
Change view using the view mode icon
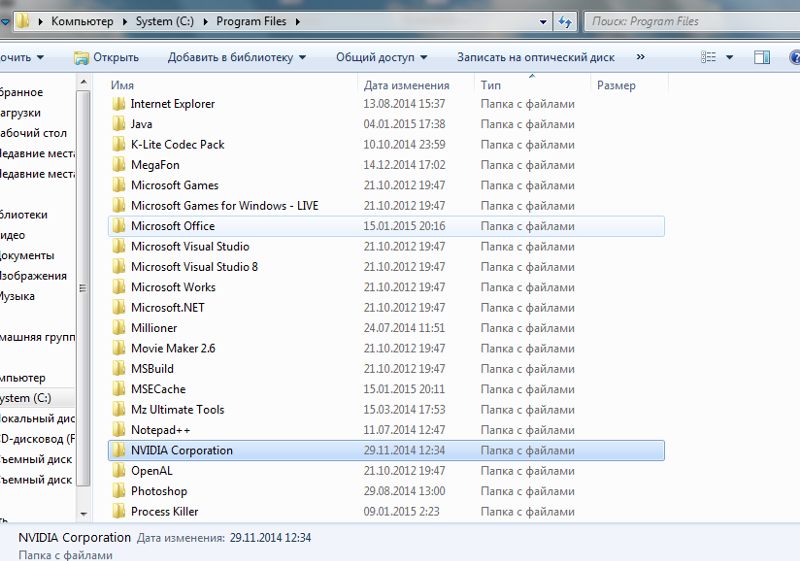pyautogui.click(x=708, y=57)
